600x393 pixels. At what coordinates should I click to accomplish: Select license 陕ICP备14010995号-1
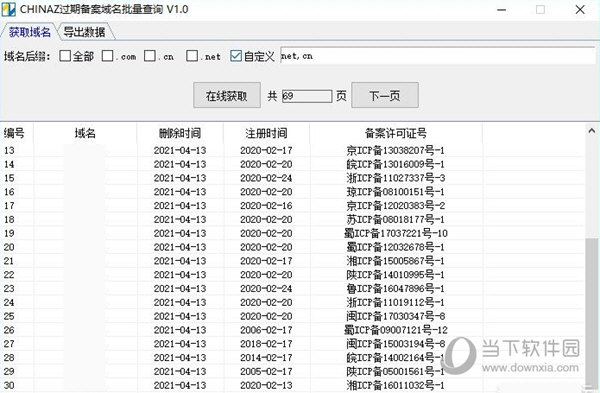[x=396, y=275]
